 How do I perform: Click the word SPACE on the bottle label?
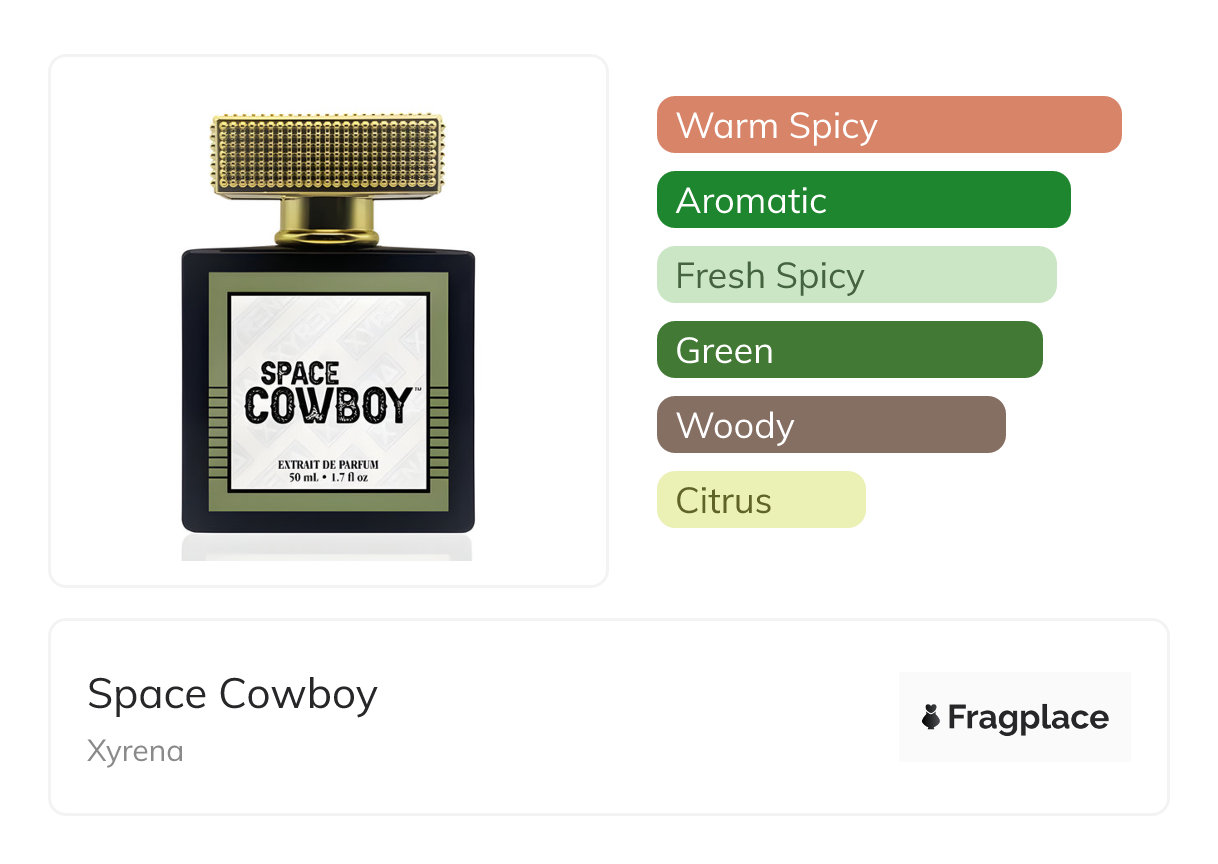tap(299, 373)
